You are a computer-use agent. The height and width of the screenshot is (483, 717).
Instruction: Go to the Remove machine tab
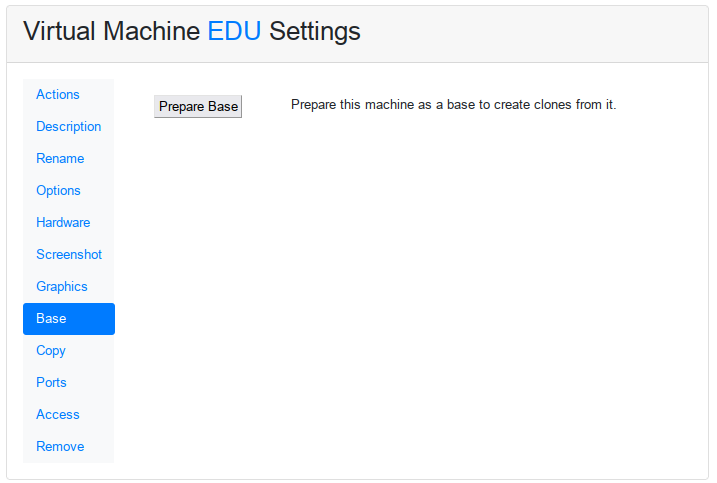coord(69,447)
